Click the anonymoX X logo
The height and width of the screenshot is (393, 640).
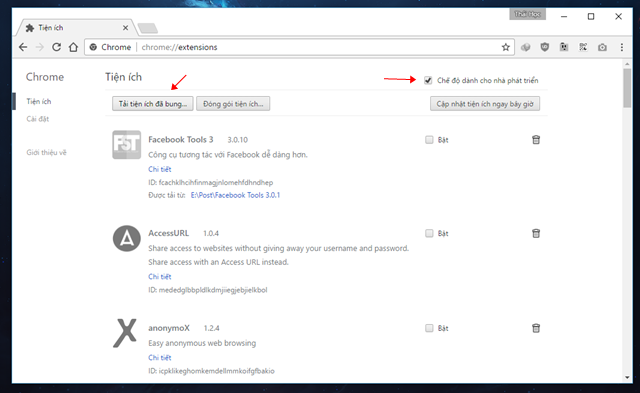[x=125, y=333]
